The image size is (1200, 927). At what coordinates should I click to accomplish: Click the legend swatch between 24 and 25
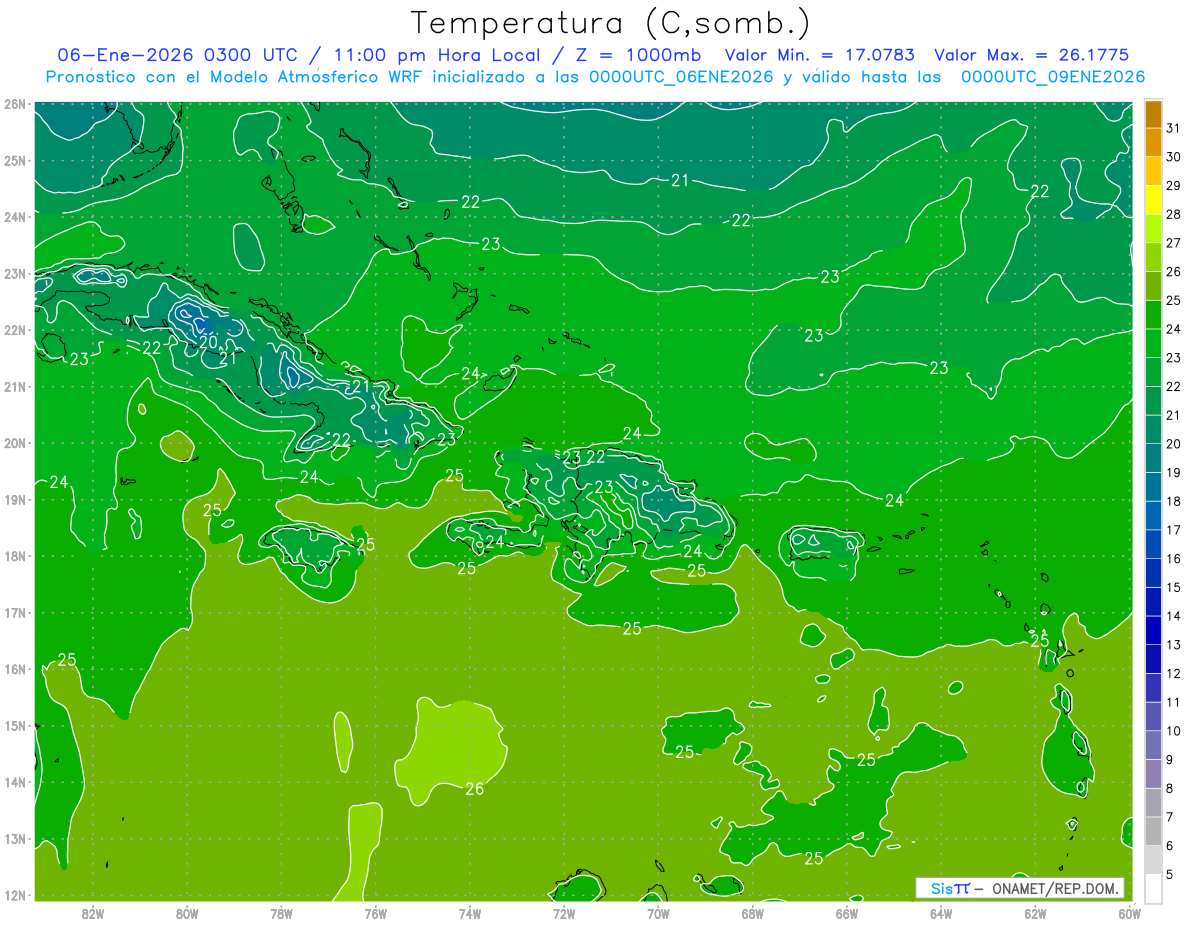point(1153,315)
